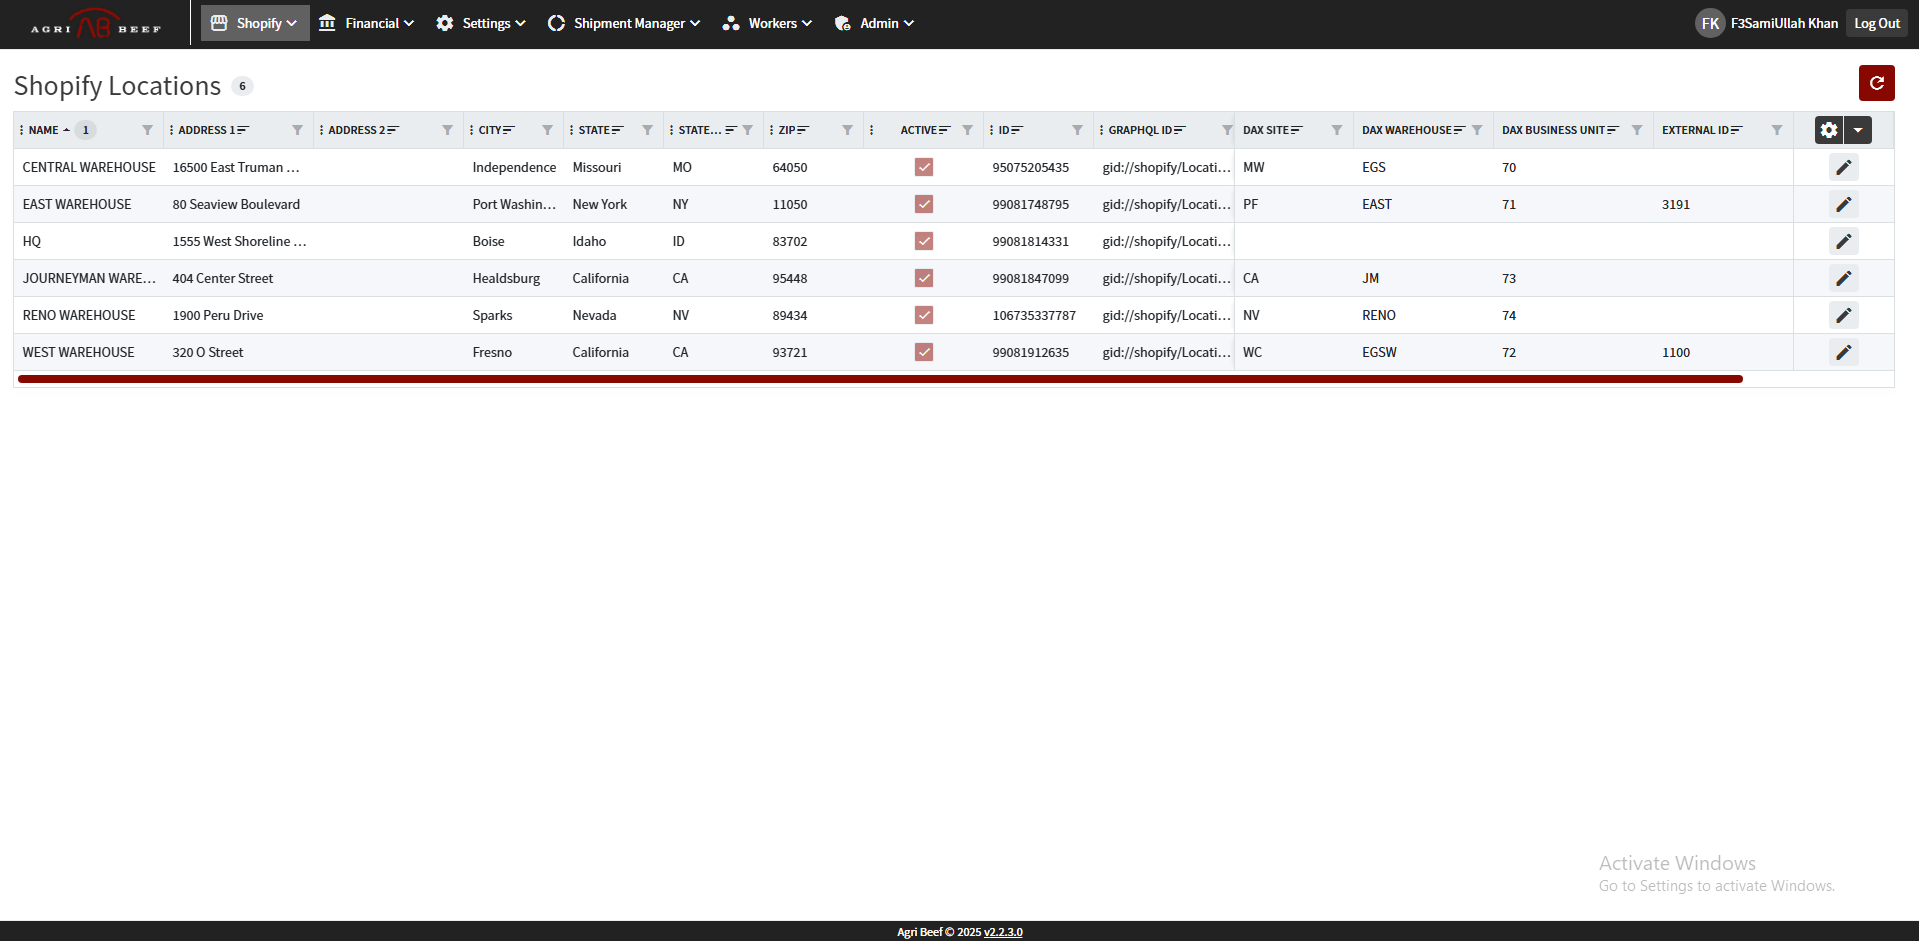Open the filter icon on Name column
The width and height of the screenshot is (1919, 941).
pos(147,130)
